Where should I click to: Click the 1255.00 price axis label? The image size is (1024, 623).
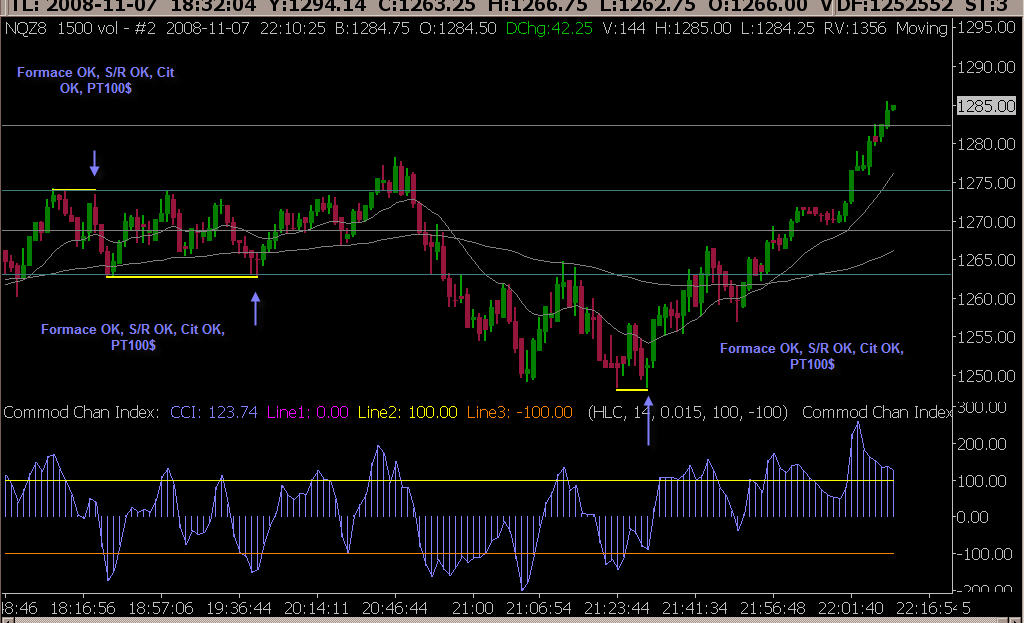pyautogui.click(x=986, y=338)
